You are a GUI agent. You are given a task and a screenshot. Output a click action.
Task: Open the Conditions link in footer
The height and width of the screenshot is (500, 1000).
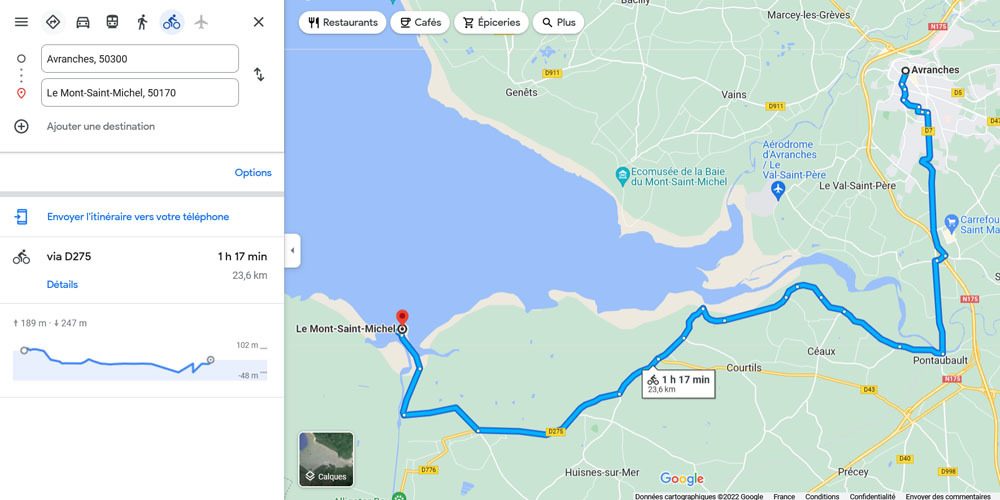[822, 496]
